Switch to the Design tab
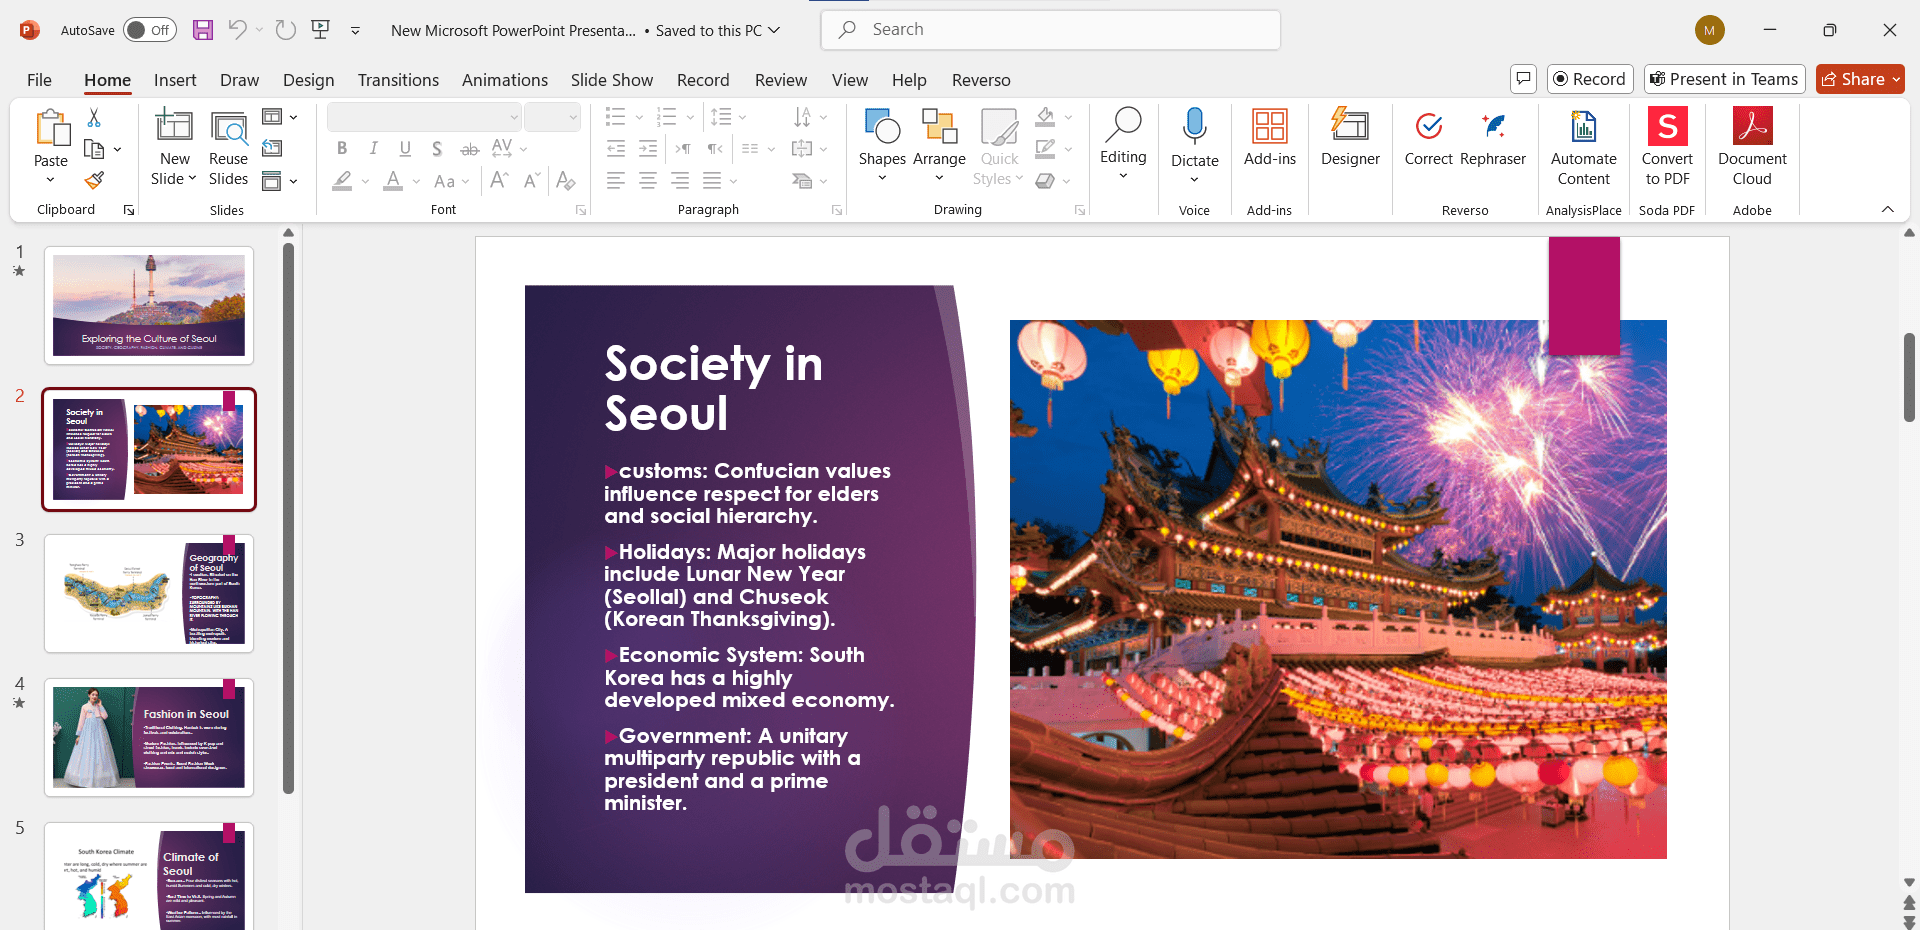This screenshot has height=930, width=1920. tap(308, 80)
